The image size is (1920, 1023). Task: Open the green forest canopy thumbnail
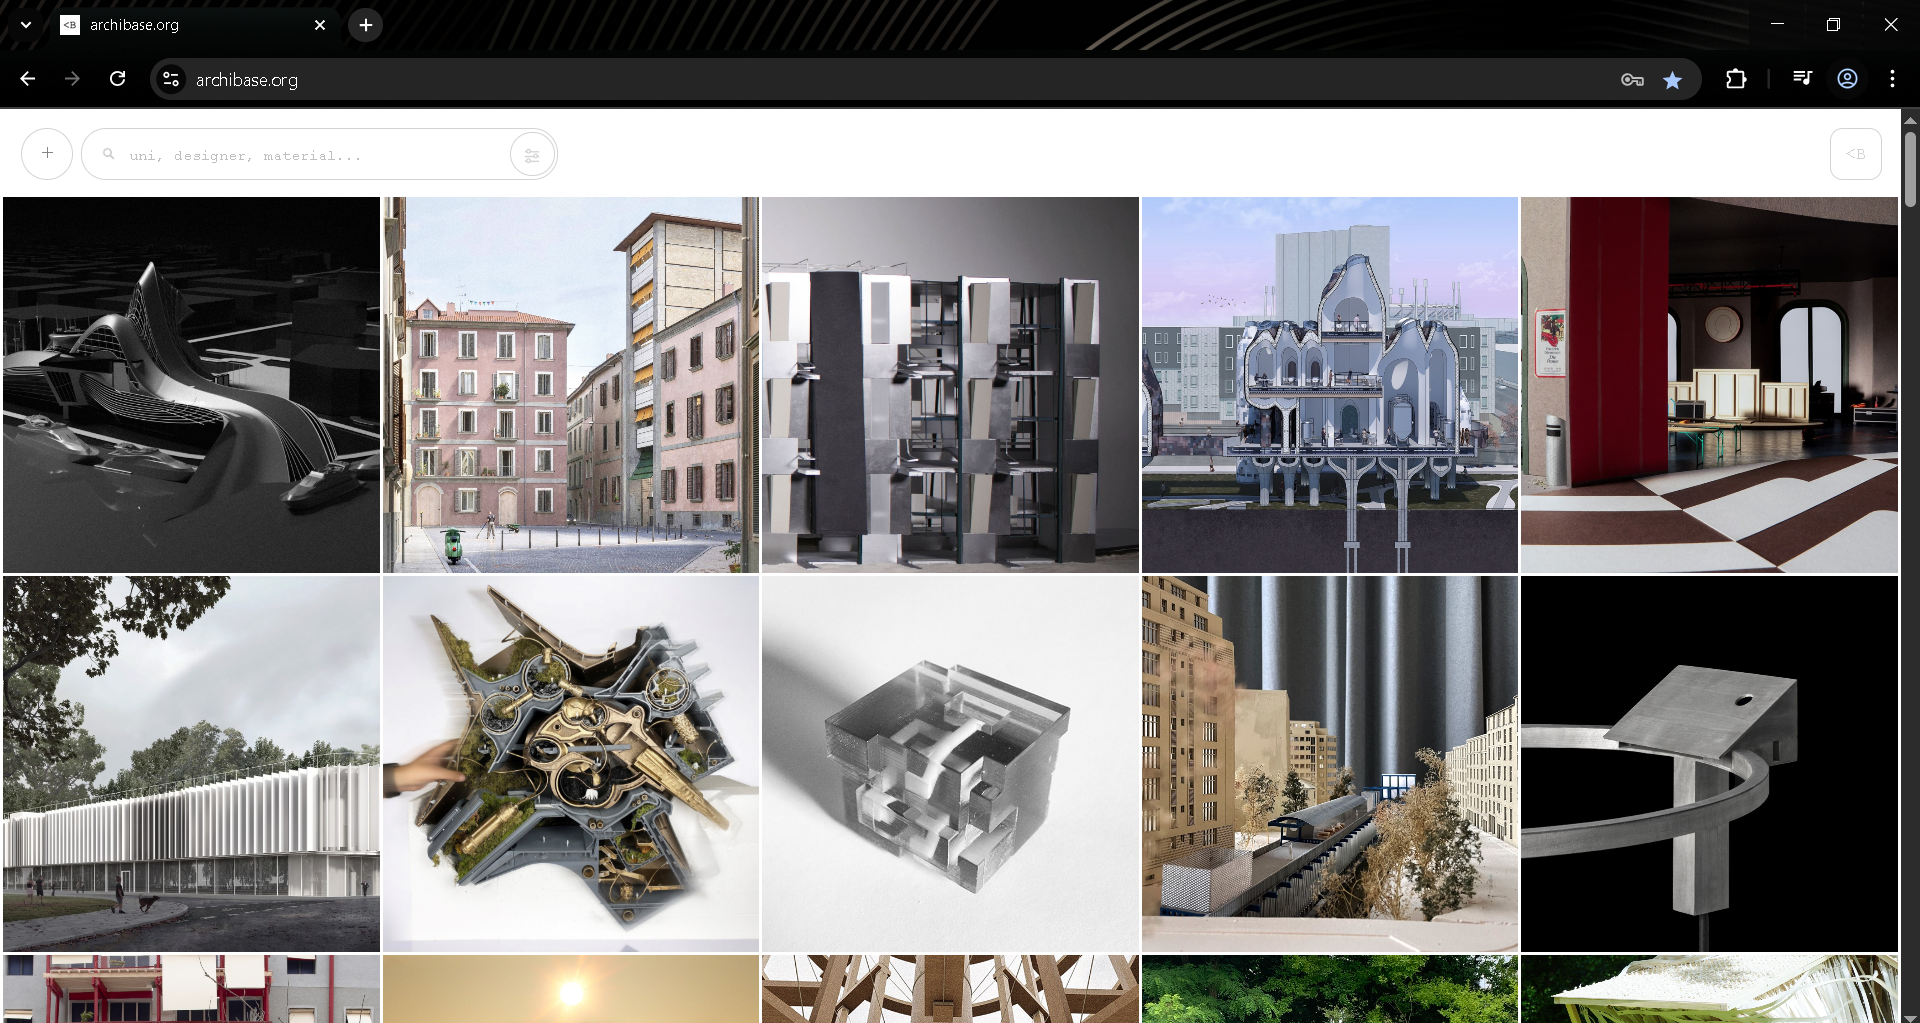[x=1330, y=989]
